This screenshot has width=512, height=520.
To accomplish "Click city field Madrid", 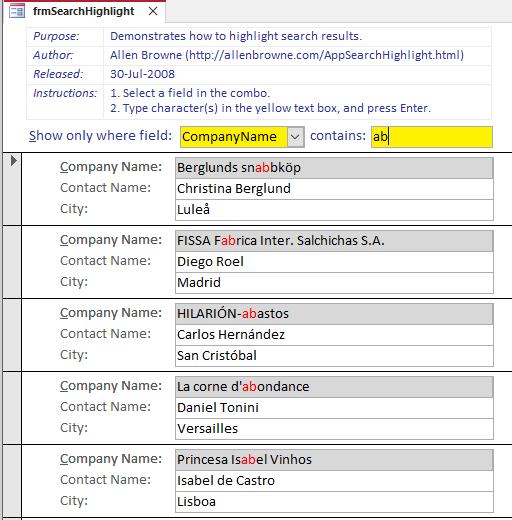I will tap(334, 283).
